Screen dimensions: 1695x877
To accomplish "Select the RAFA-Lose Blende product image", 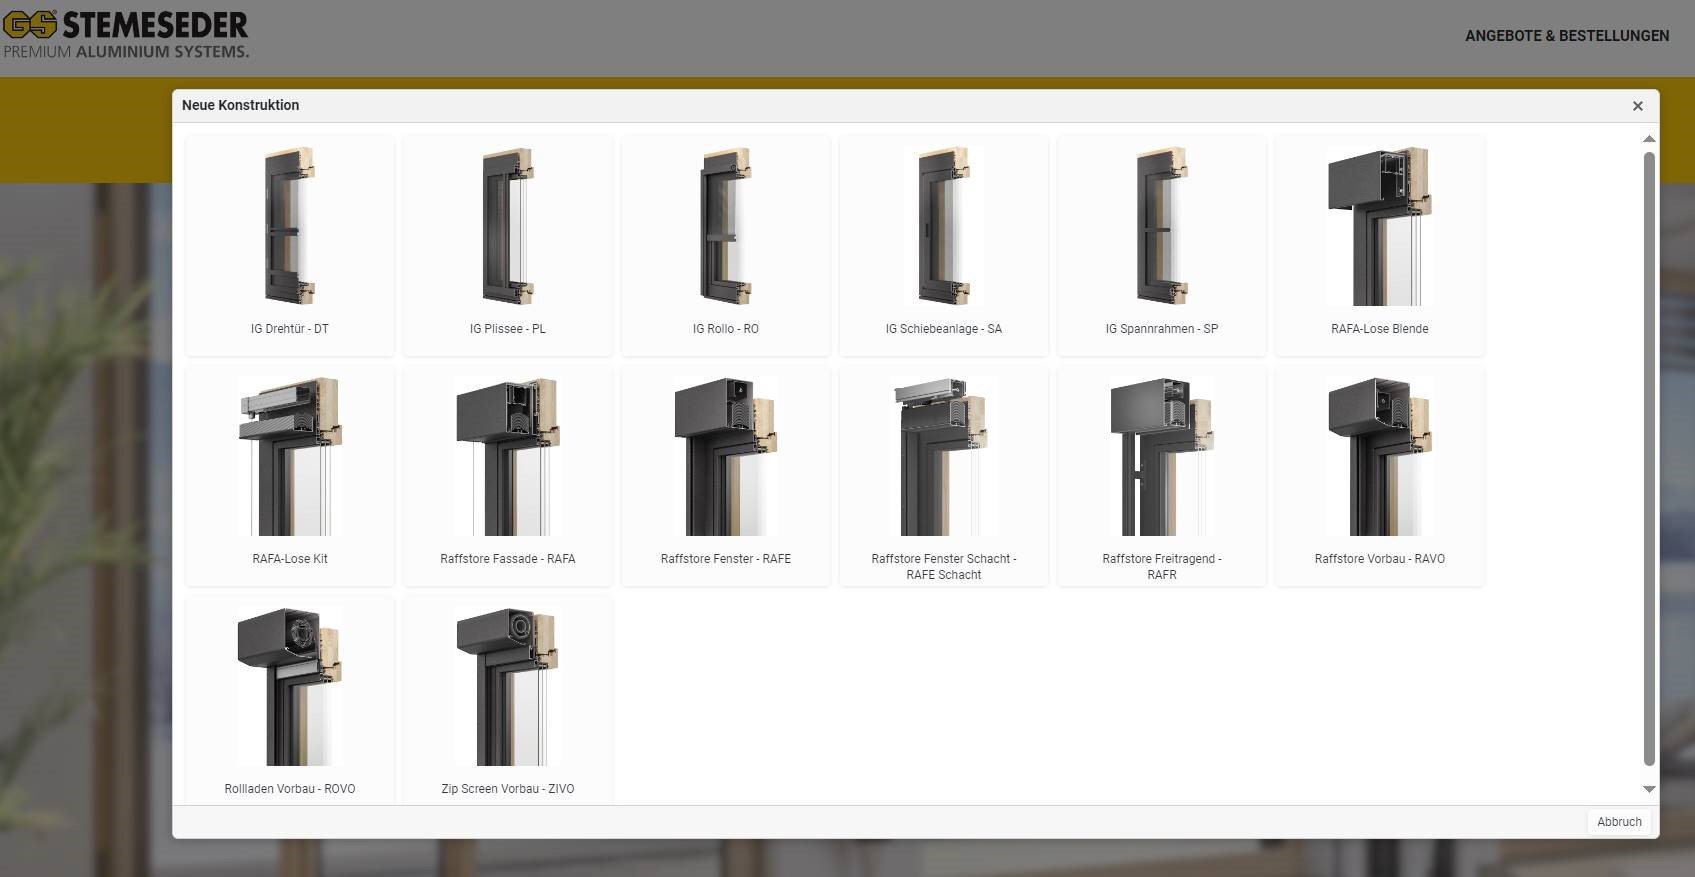I will point(1380,226).
